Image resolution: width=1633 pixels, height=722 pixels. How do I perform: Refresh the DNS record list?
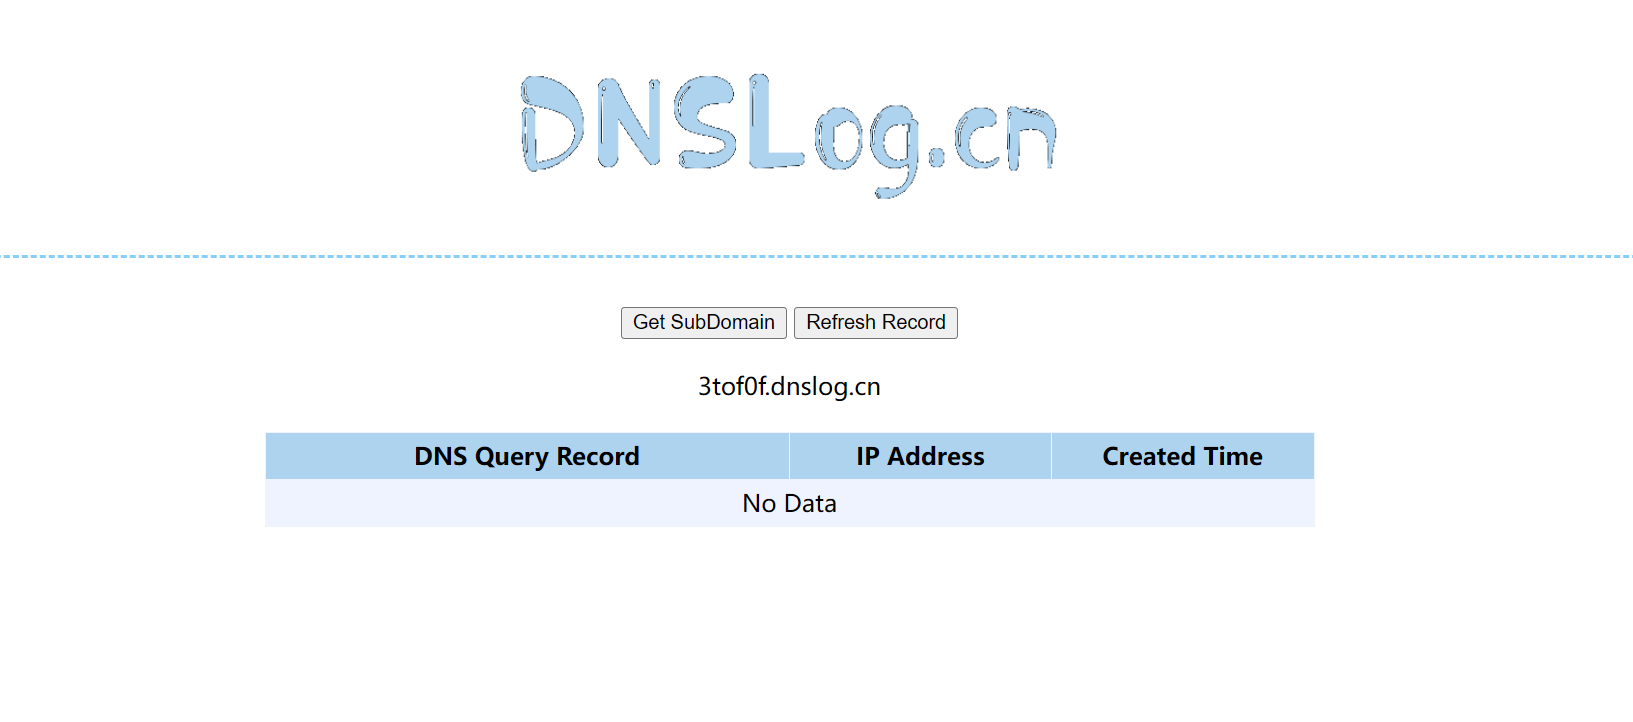pyautogui.click(x=875, y=322)
